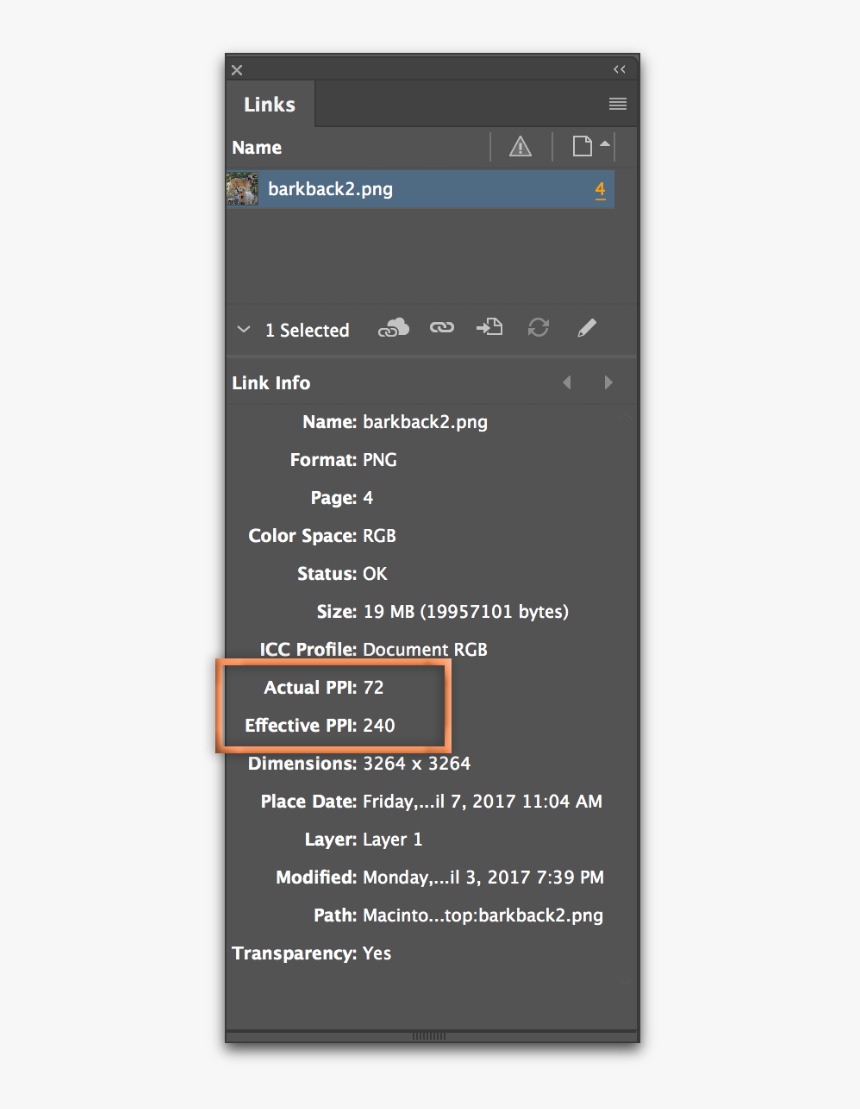Click the resize grip at the panel bottom

tap(431, 1036)
